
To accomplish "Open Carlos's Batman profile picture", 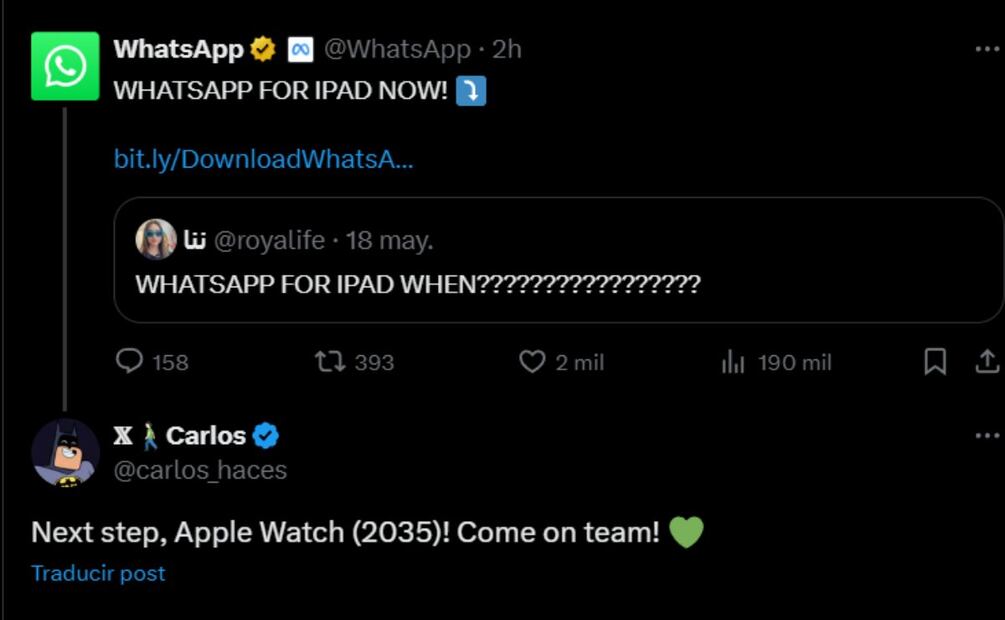I will (x=65, y=453).
